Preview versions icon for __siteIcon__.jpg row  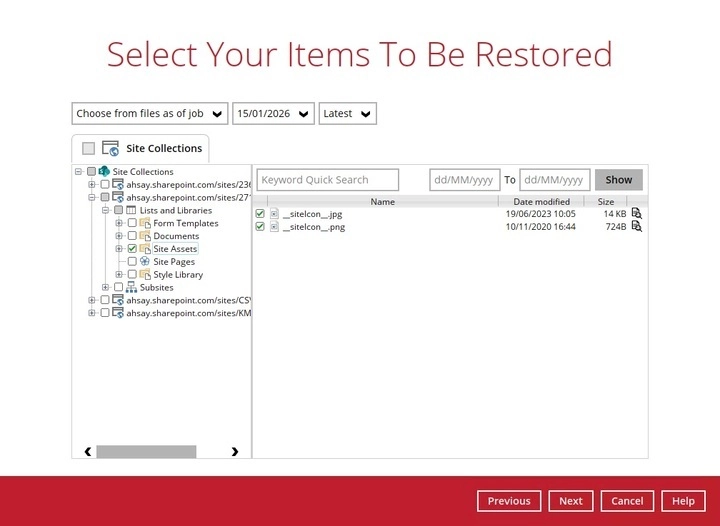tap(636, 214)
